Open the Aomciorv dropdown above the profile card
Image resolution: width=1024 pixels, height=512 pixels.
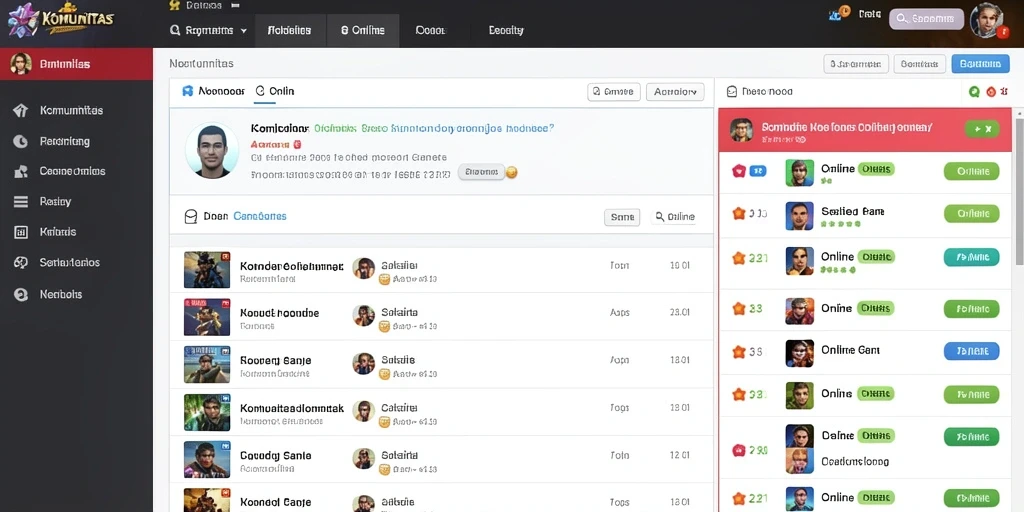[675, 92]
